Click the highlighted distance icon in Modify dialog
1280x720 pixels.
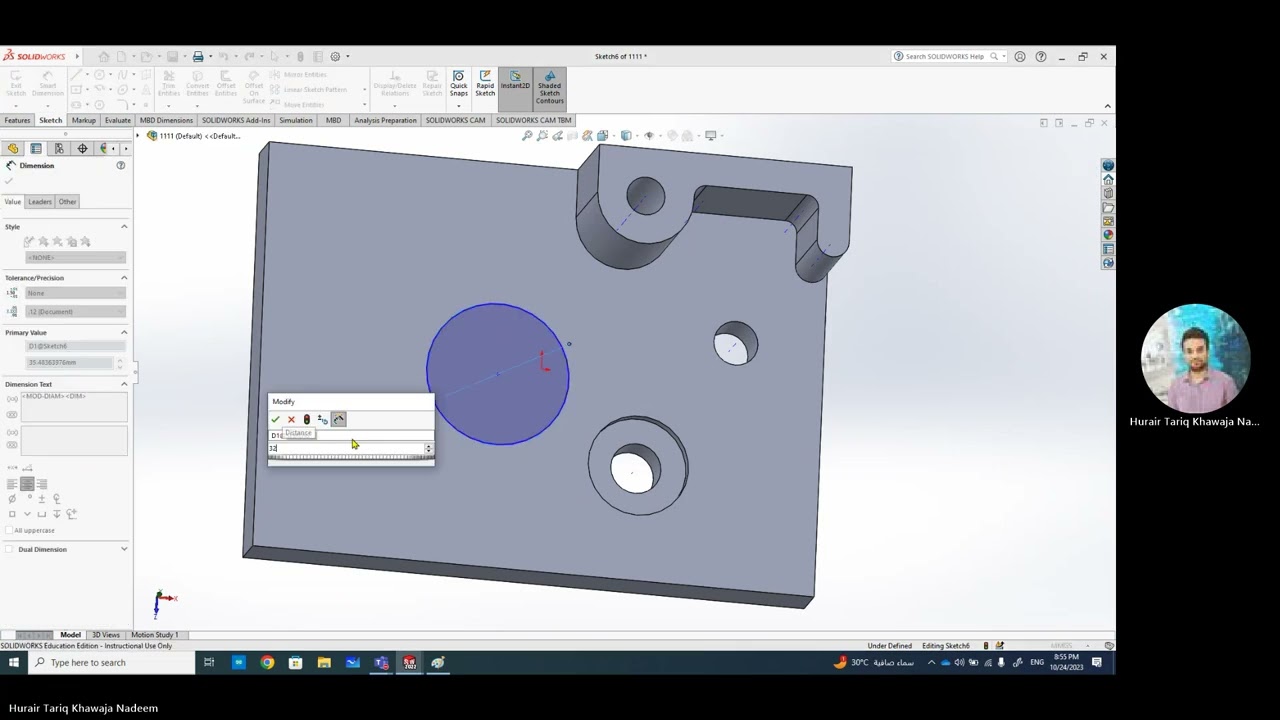pyautogui.click(x=339, y=419)
